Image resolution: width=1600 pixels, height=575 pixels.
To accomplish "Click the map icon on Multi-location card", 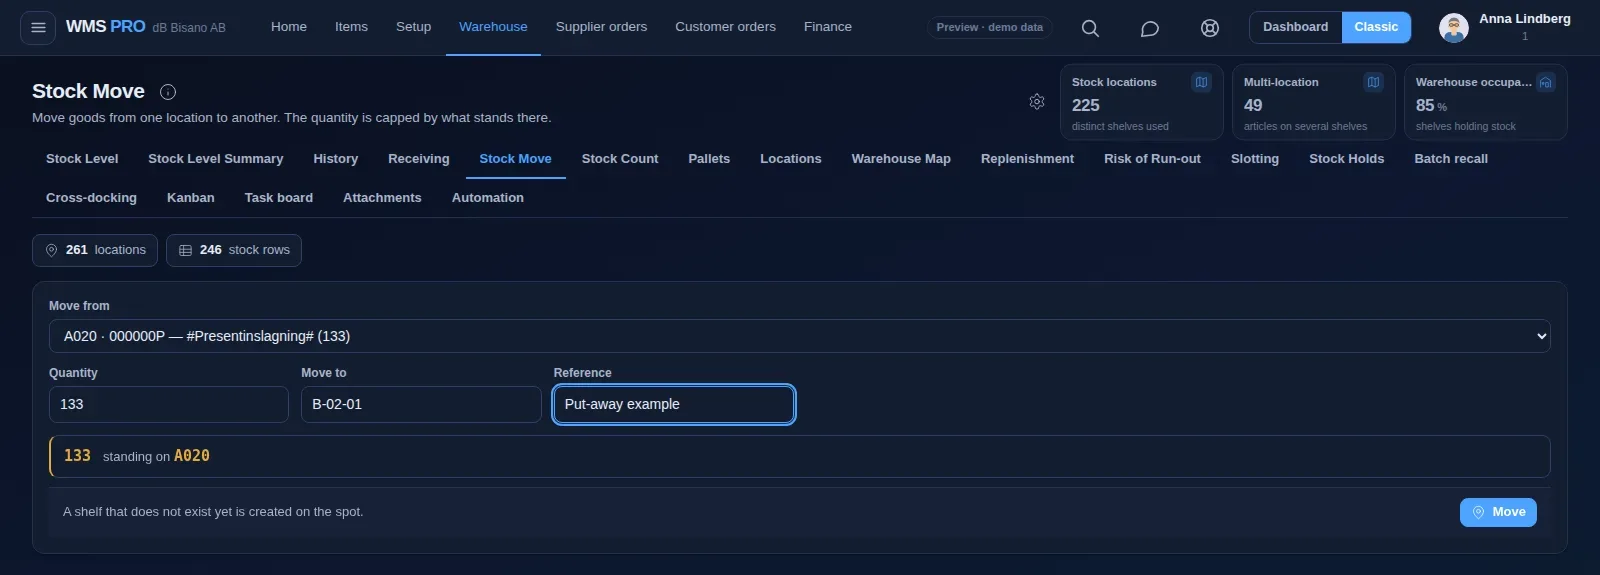I will [1374, 82].
